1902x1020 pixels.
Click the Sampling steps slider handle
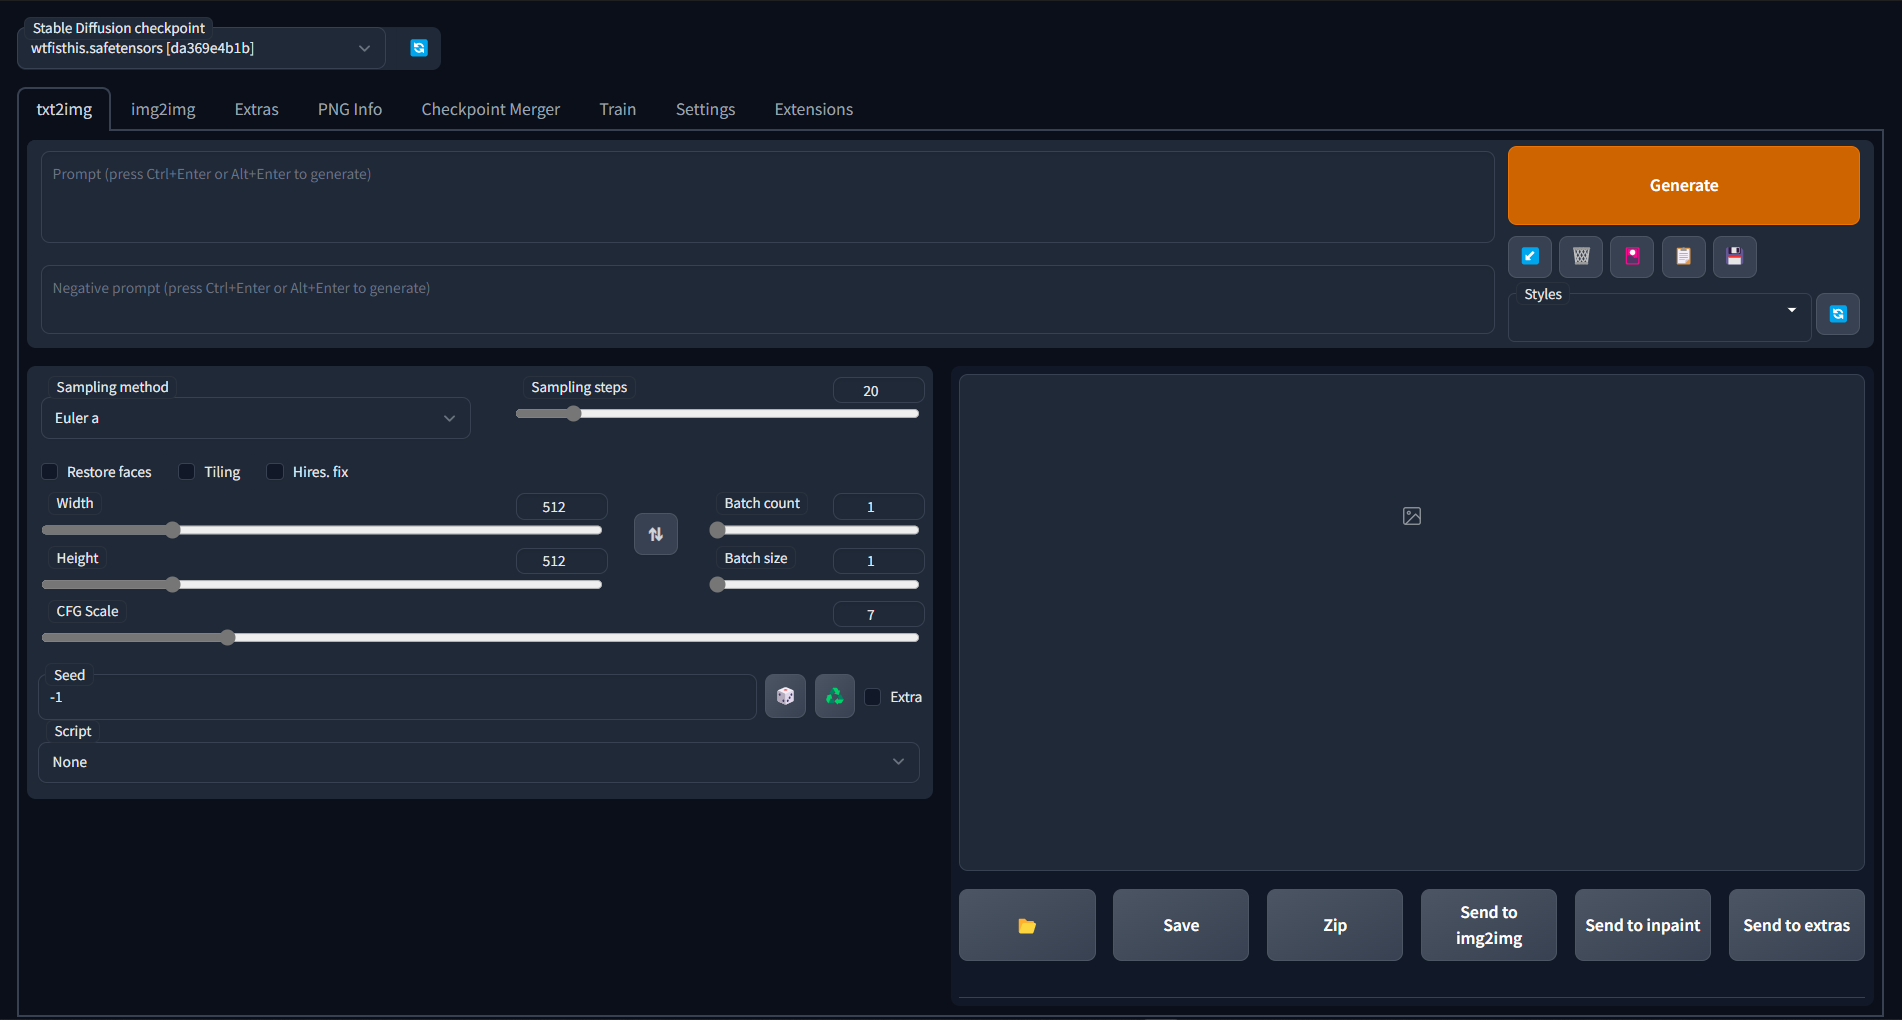click(573, 413)
